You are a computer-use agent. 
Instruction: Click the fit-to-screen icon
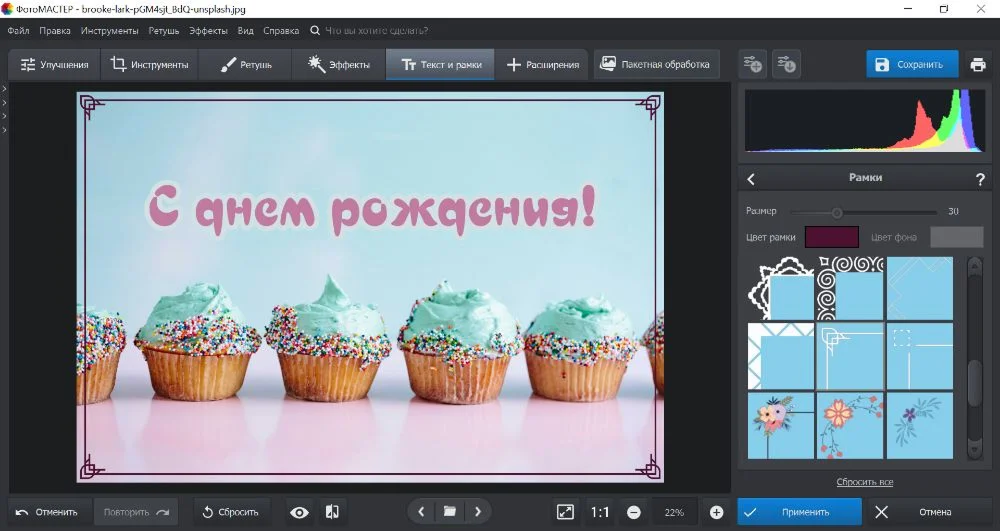(x=565, y=512)
